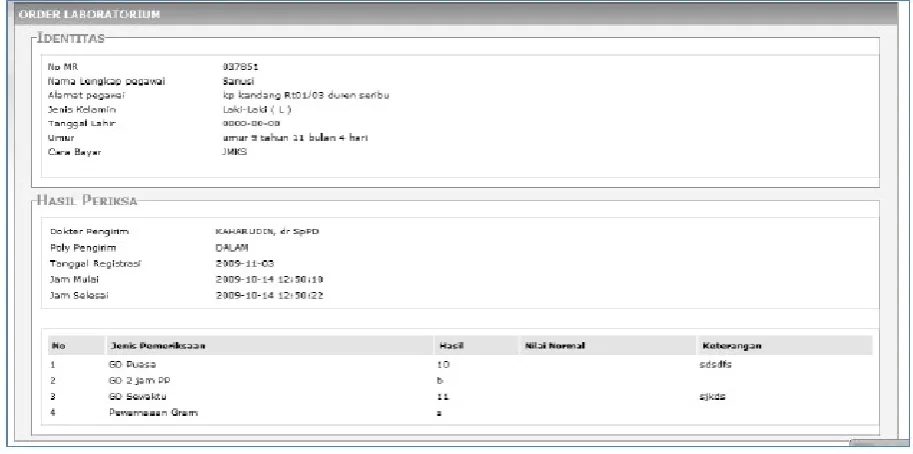Click the gender value Laki-Laki ( L )
The width and height of the screenshot is (913, 454).
click(x=257, y=109)
